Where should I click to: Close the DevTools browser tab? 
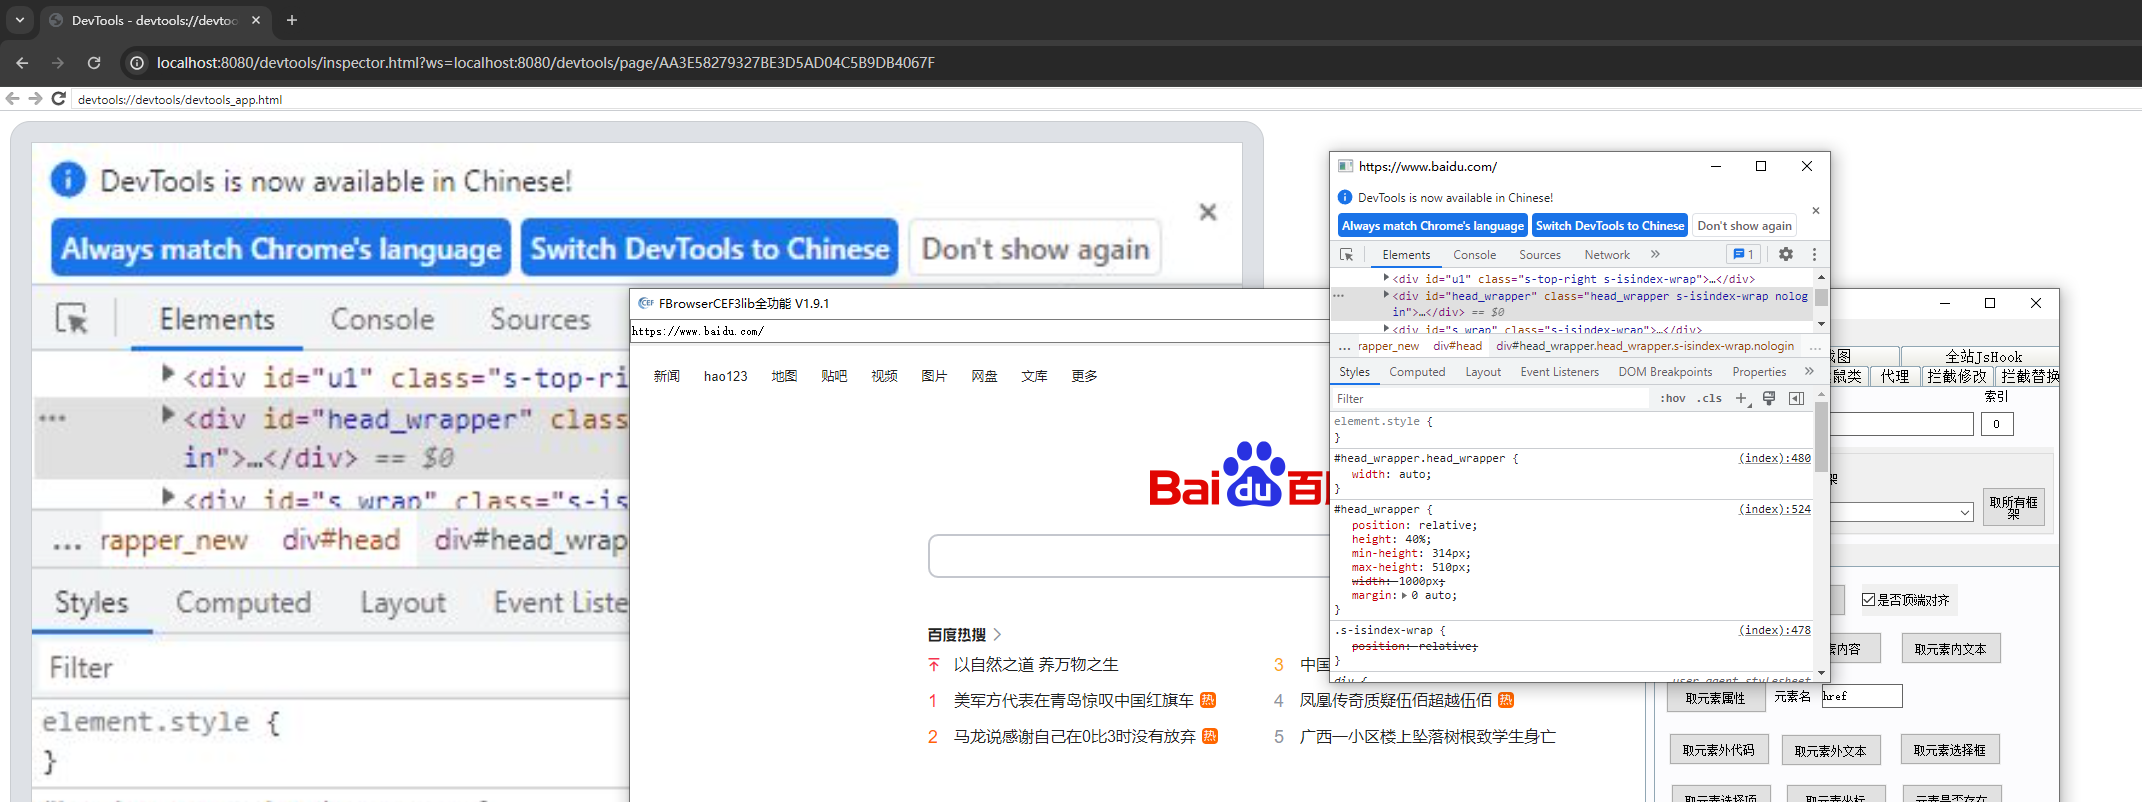[x=256, y=20]
